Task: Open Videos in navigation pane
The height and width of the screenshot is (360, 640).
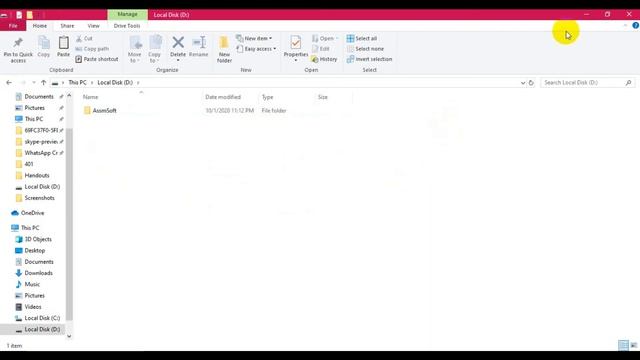Action: 33,307
